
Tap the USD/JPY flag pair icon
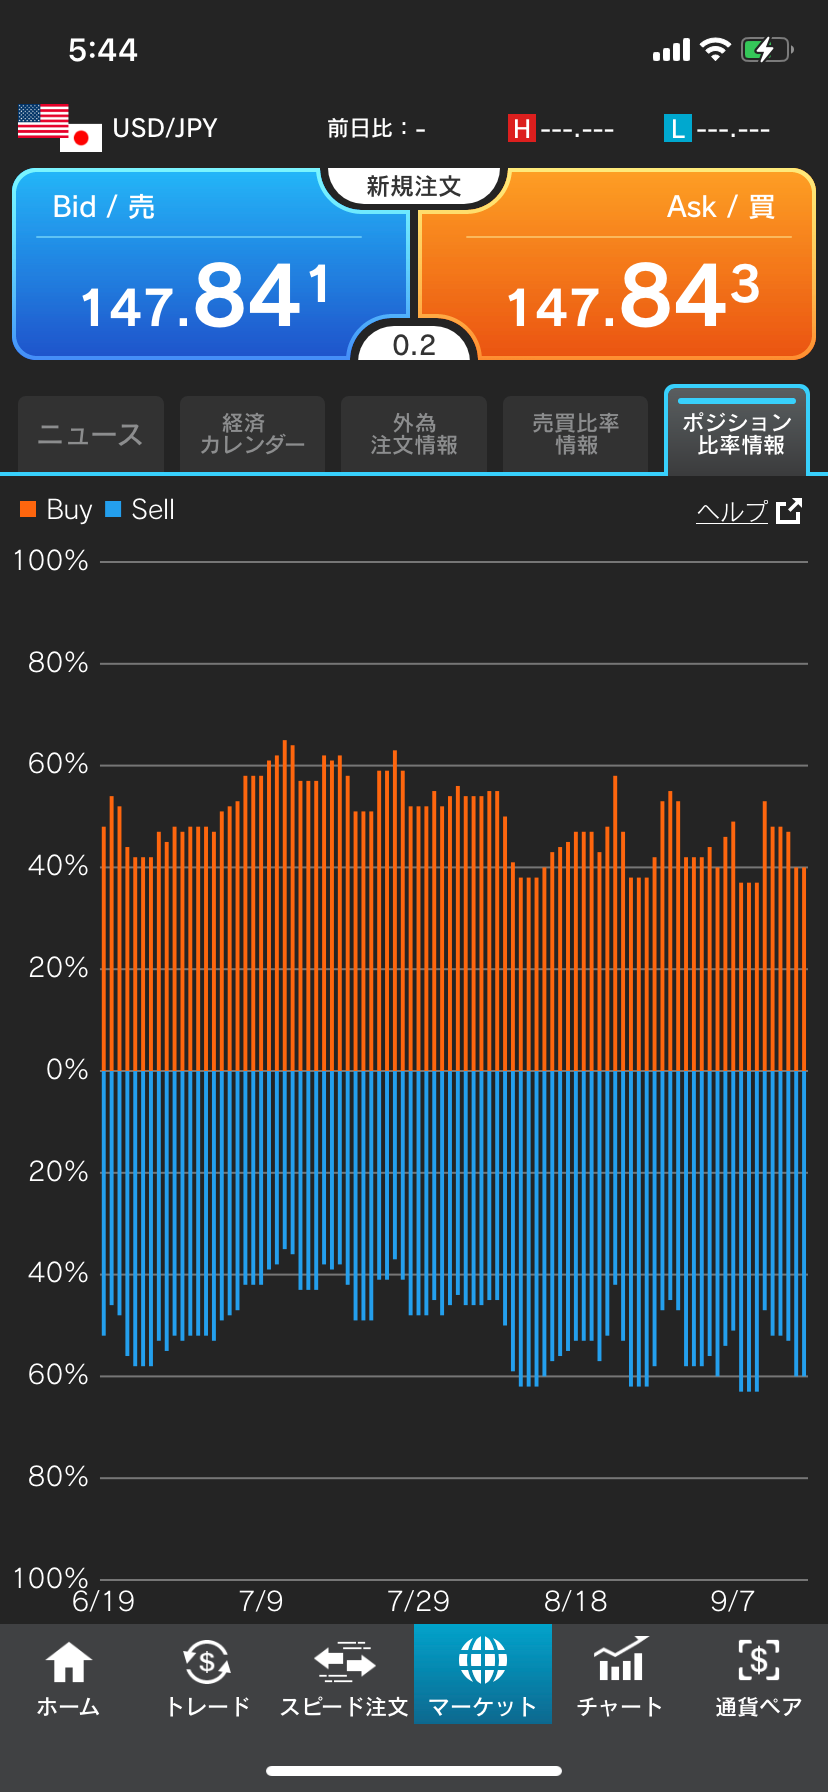coord(60,128)
